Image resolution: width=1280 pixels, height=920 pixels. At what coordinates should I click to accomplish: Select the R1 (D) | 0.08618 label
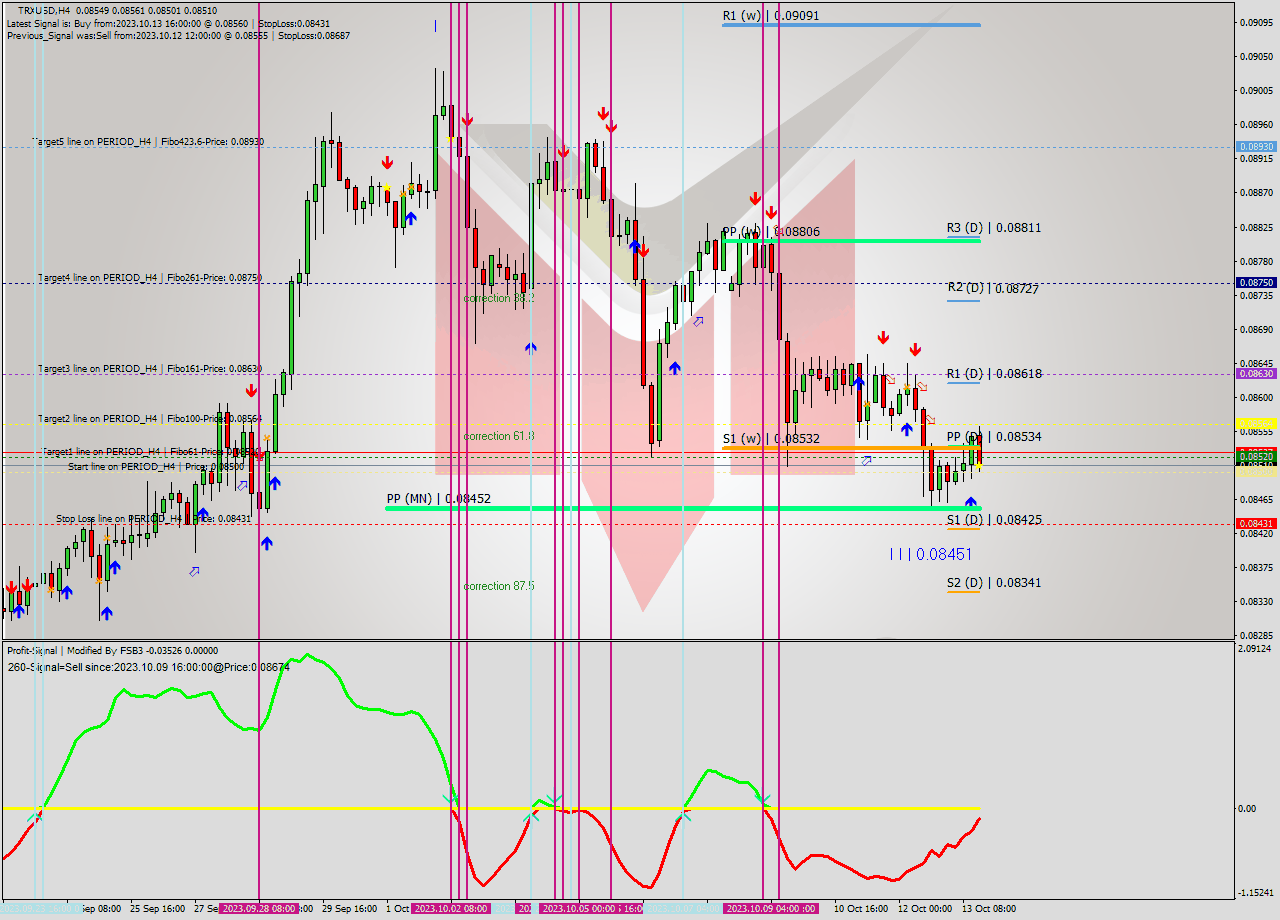tap(994, 374)
